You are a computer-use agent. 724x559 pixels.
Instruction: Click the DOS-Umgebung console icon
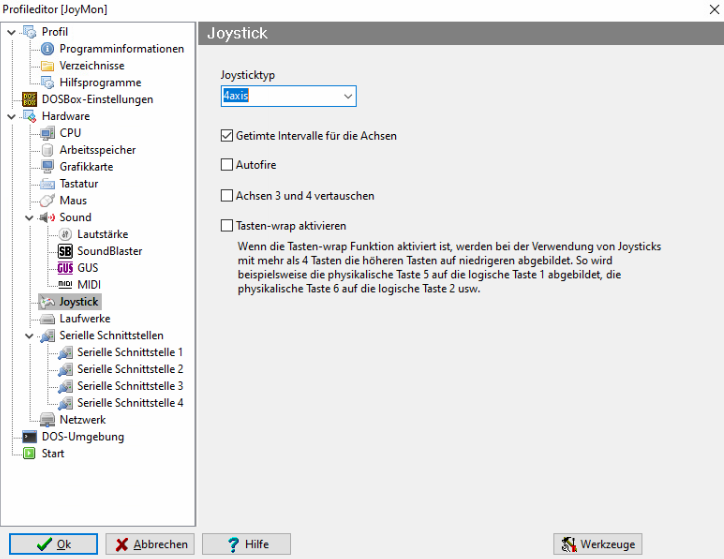click(29, 437)
